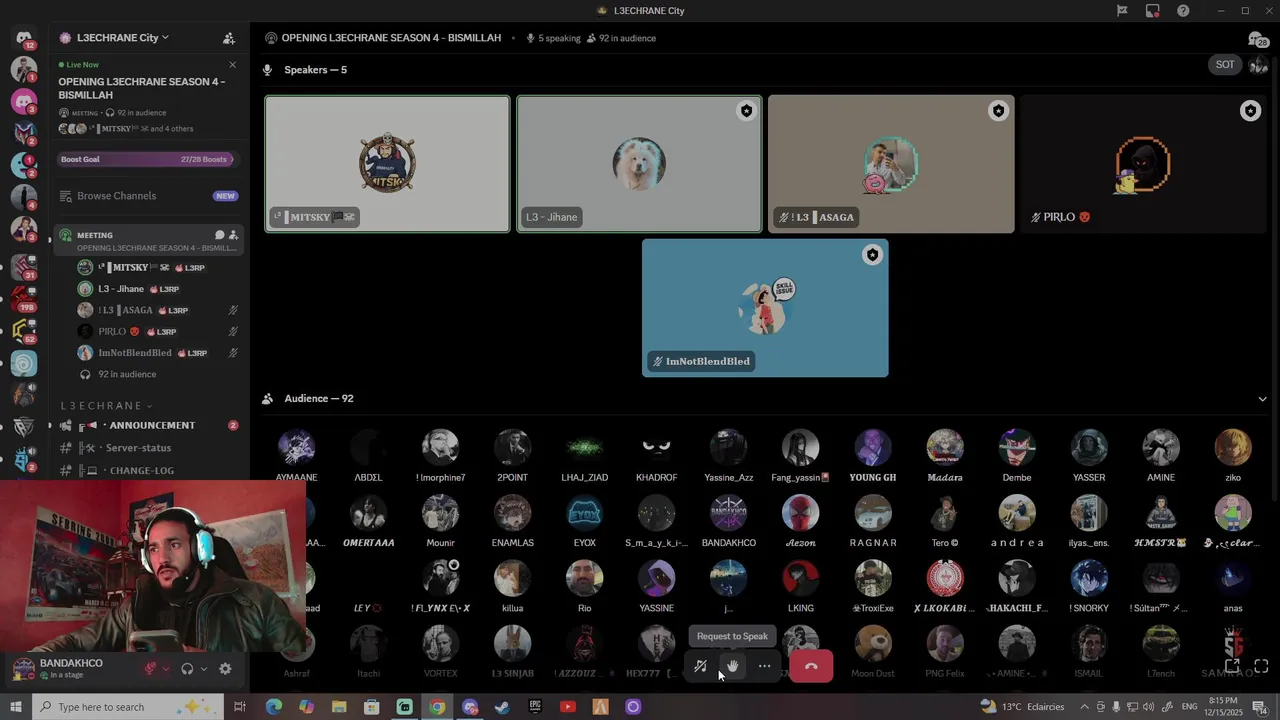Expand microphone options arrow in user panel
The width and height of the screenshot is (1280, 720).
pos(165,669)
